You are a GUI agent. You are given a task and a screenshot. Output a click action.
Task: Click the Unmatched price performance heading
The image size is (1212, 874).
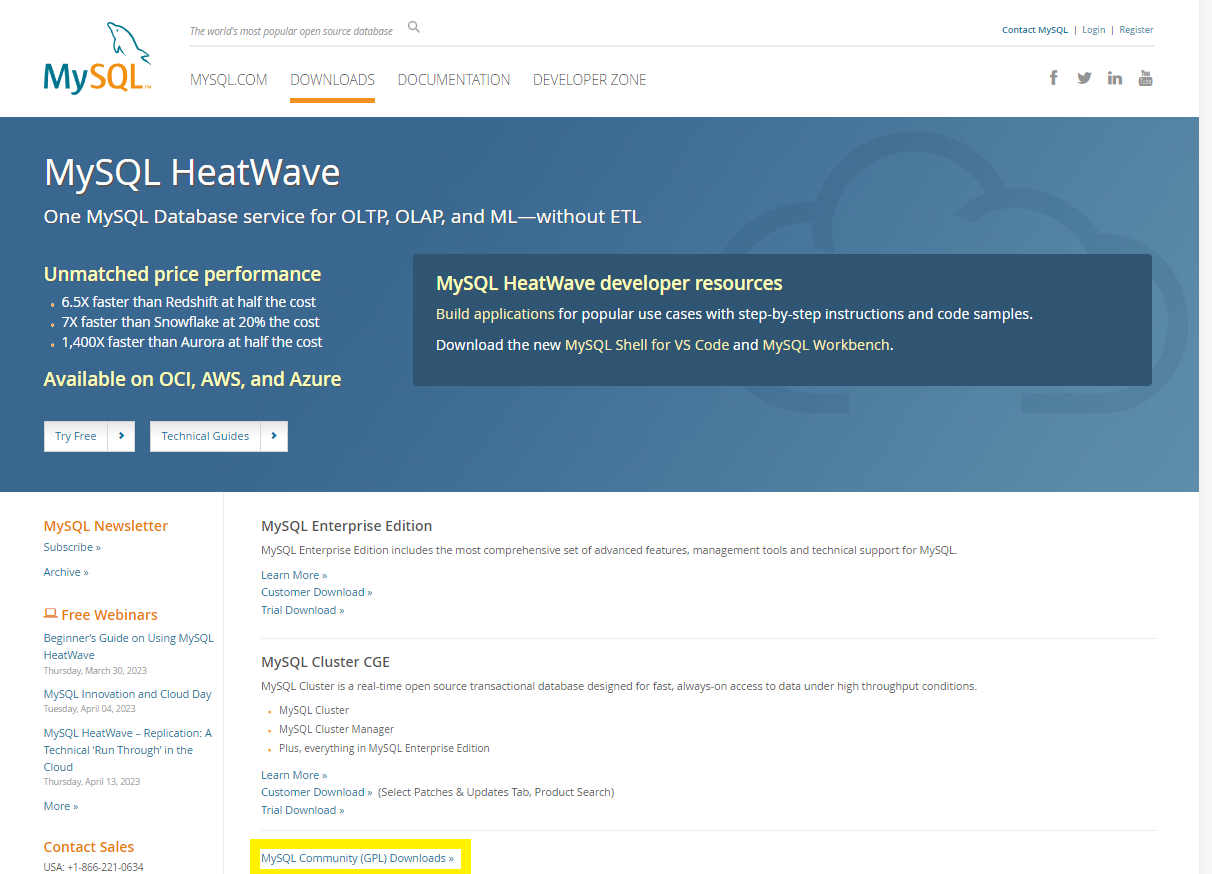[182, 274]
